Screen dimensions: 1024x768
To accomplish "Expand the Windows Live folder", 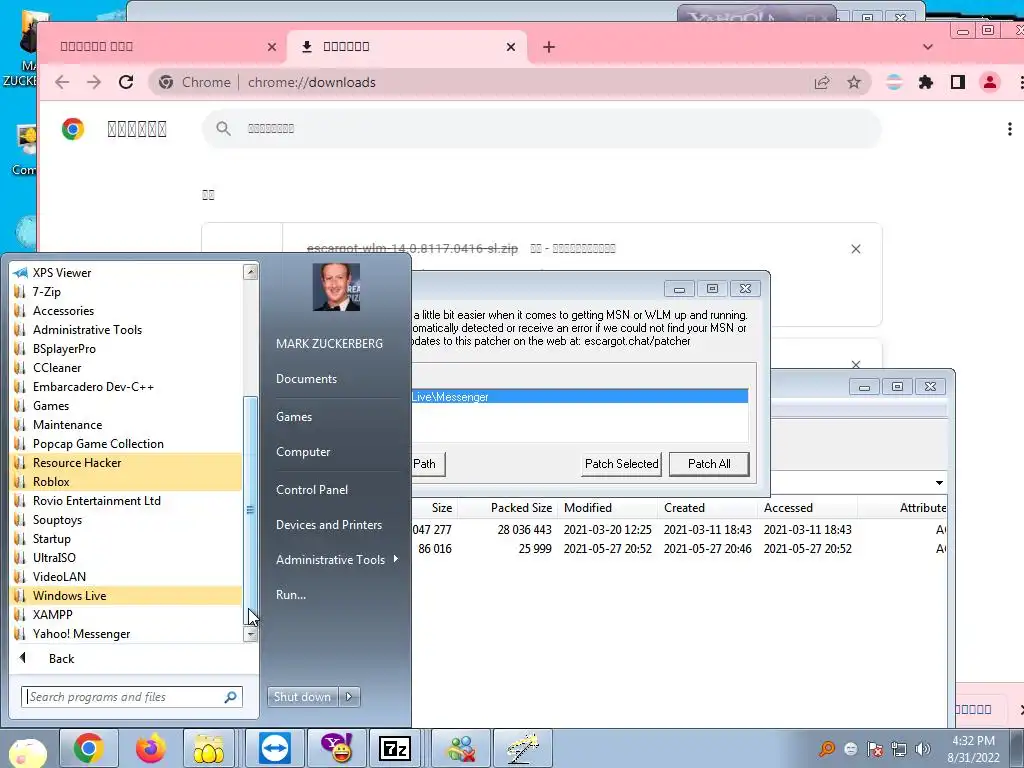I will tap(127, 596).
